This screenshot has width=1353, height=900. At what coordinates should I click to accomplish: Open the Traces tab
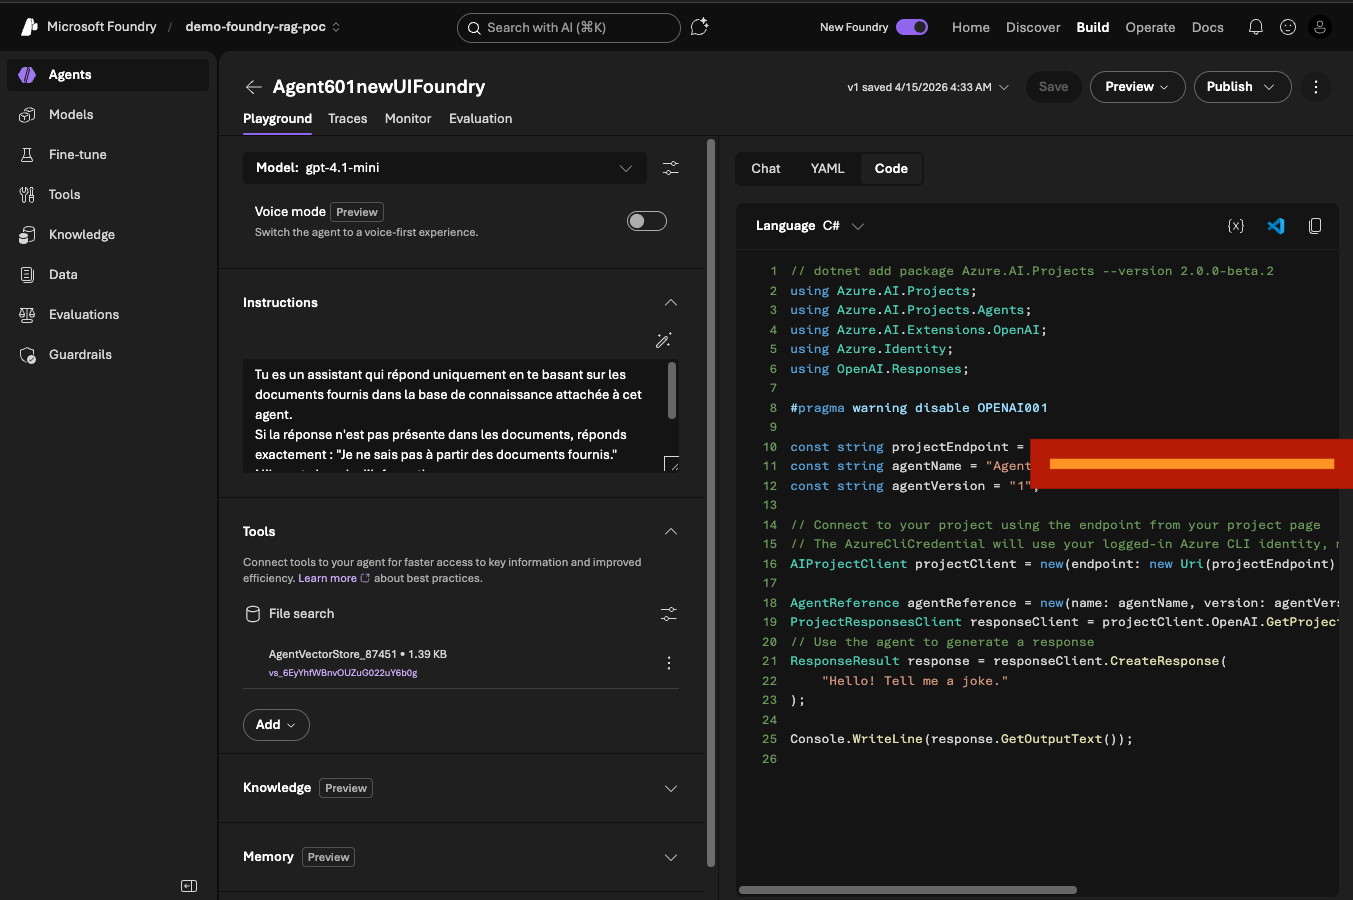coord(347,118)
